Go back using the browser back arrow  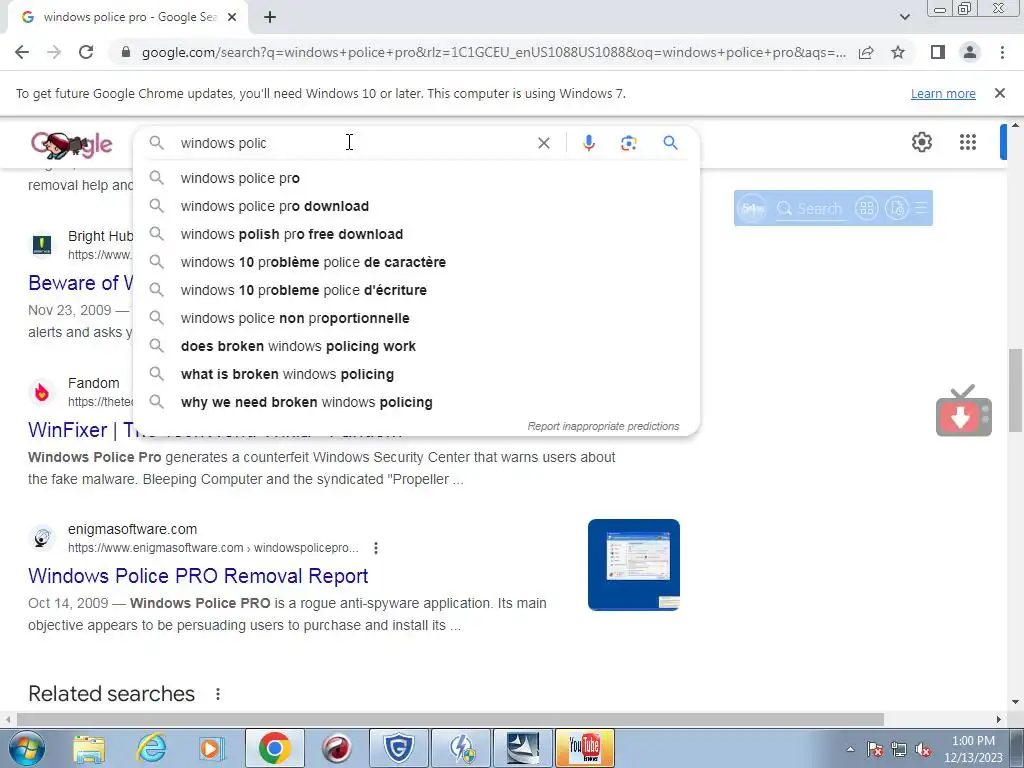[x=22, y=52]
